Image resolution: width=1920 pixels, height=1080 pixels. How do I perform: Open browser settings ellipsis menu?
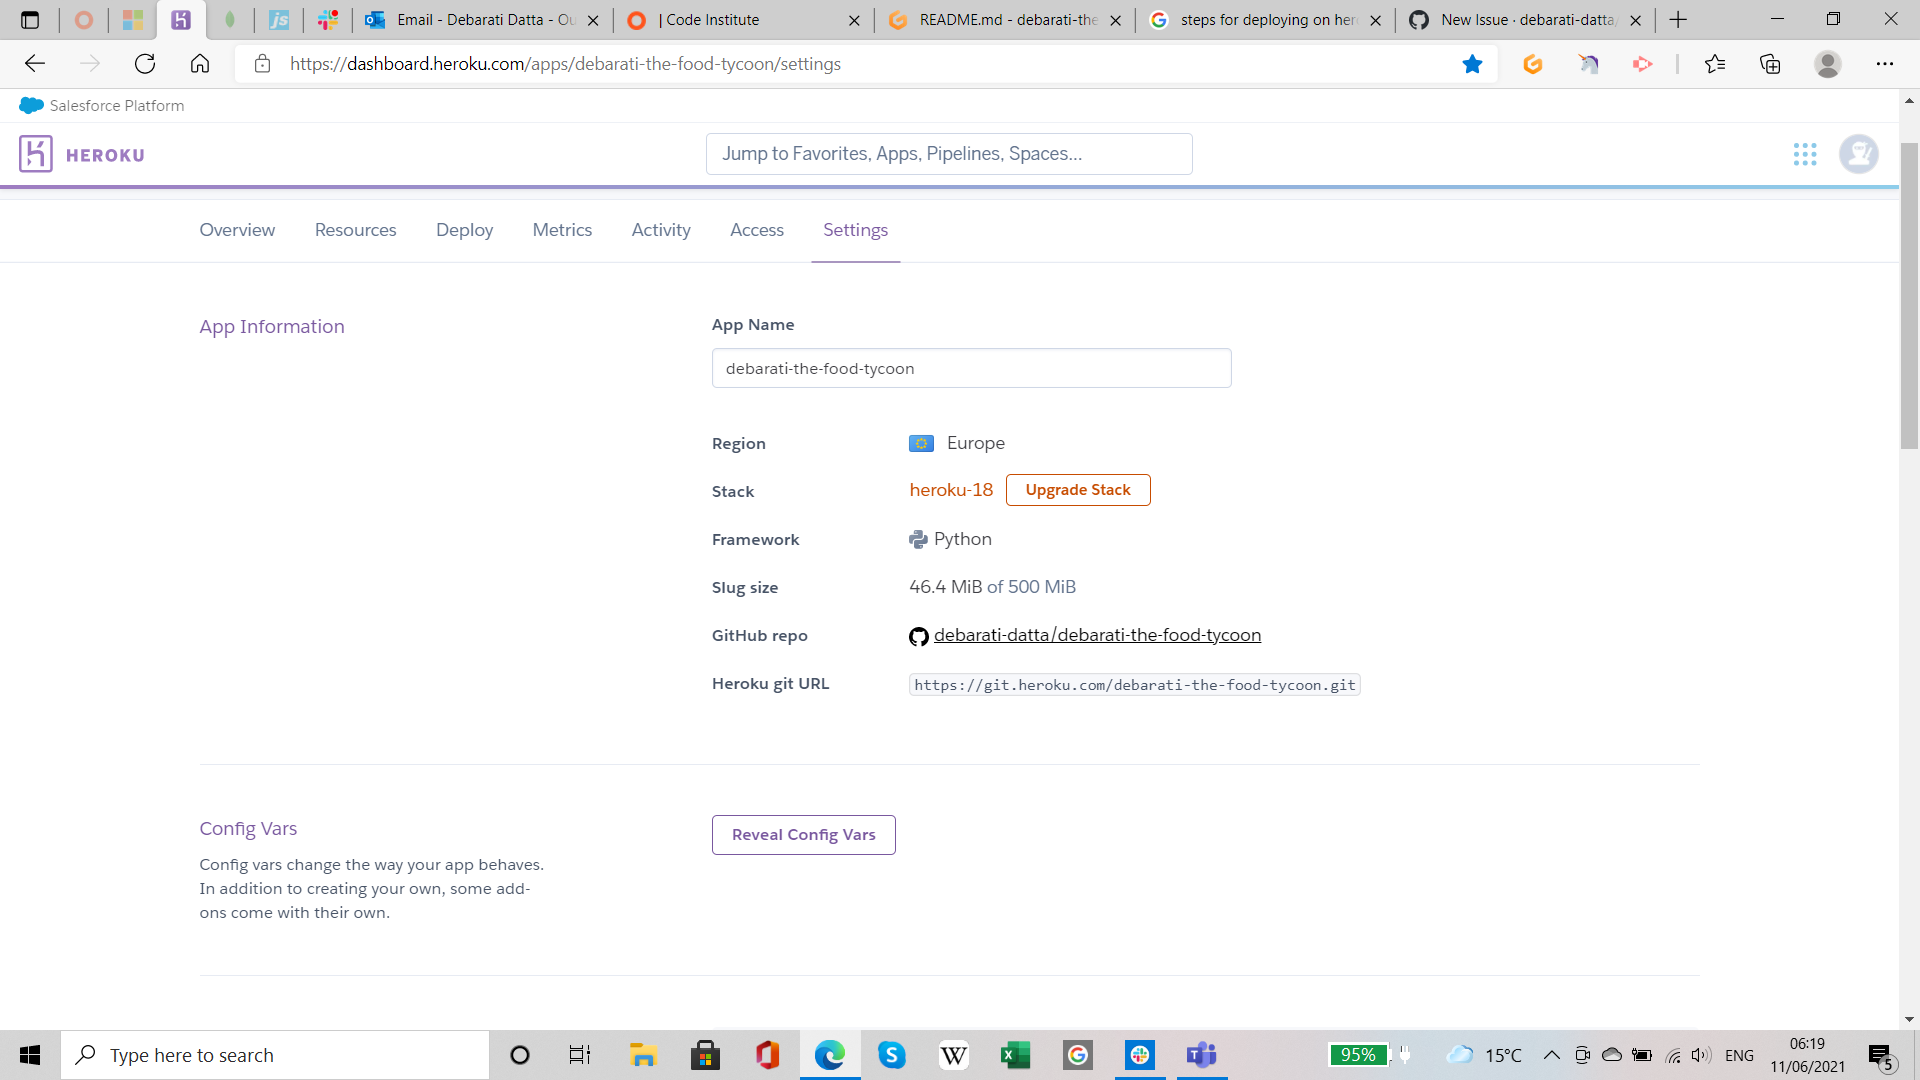1884,64
